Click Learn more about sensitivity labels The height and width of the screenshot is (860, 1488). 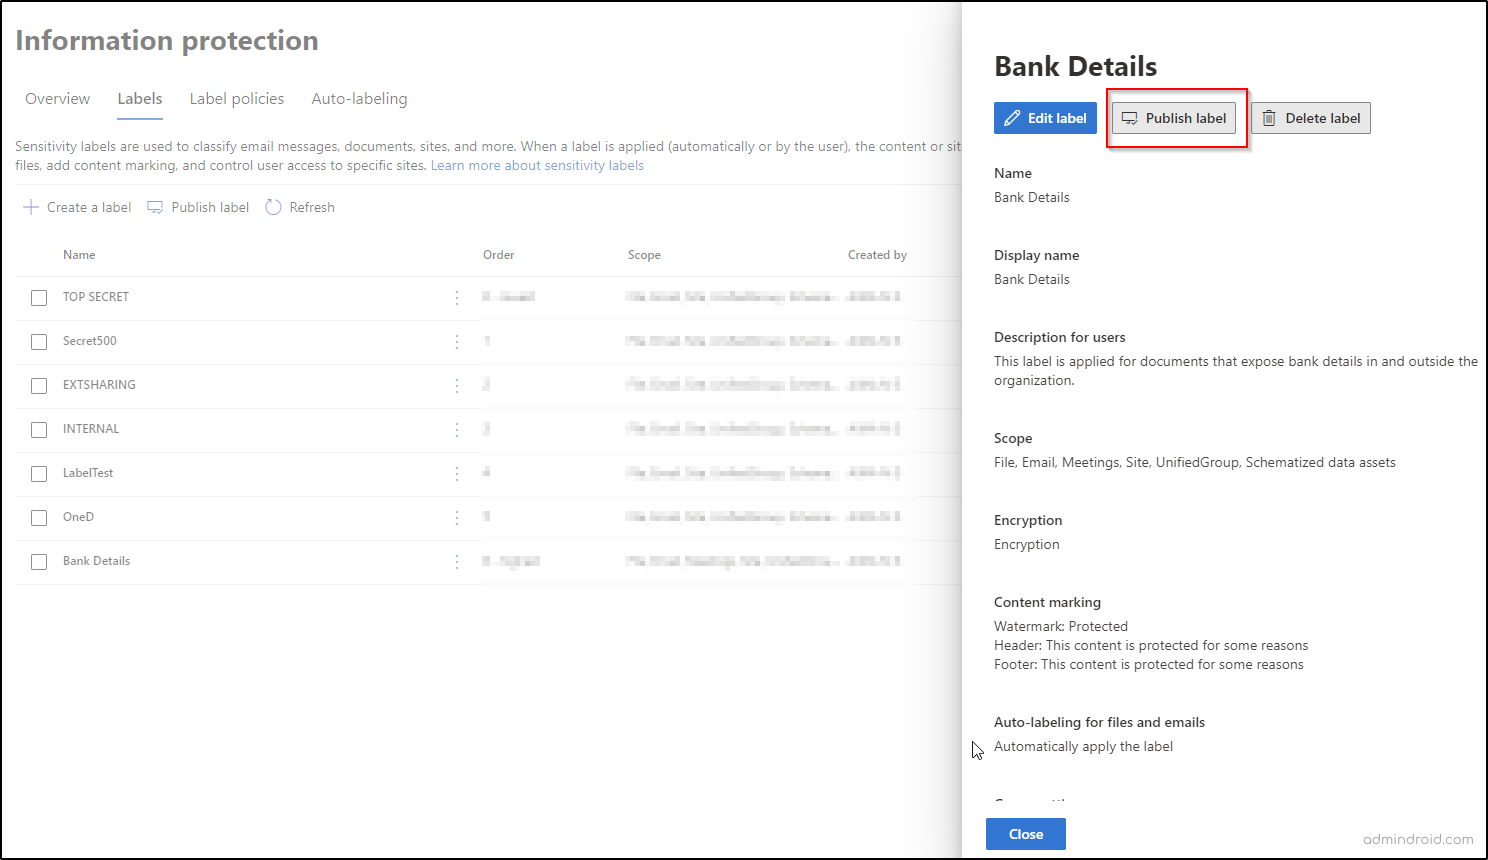pos(536,165)
